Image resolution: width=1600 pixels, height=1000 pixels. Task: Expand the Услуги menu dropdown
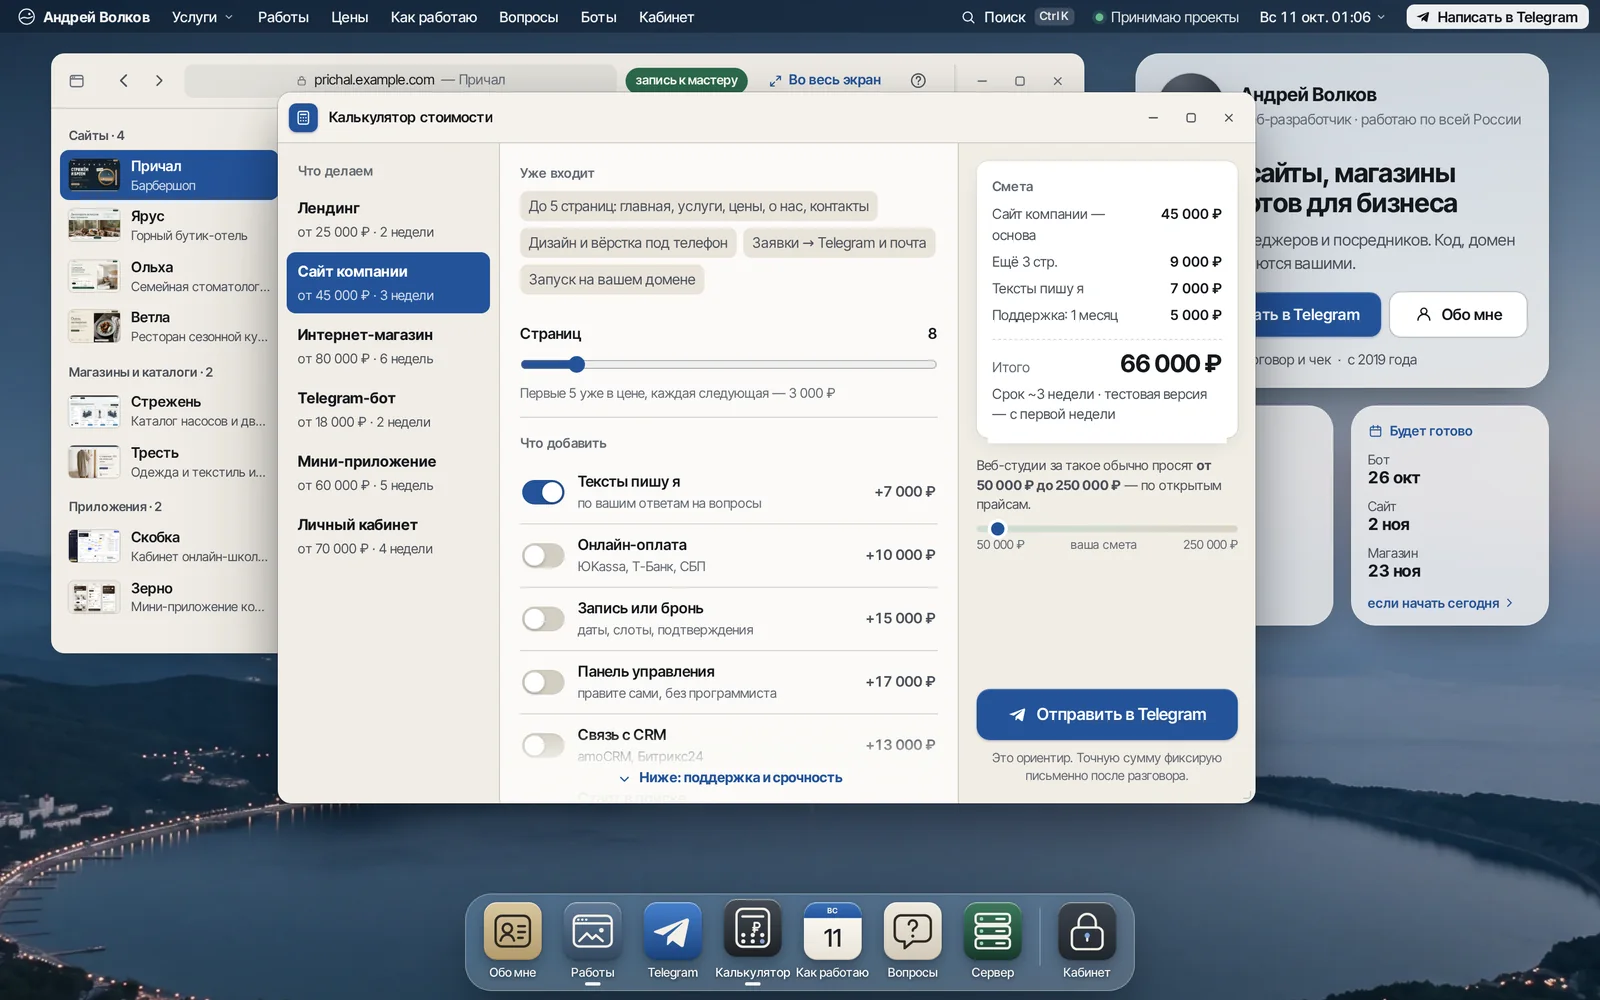(202, 17)
